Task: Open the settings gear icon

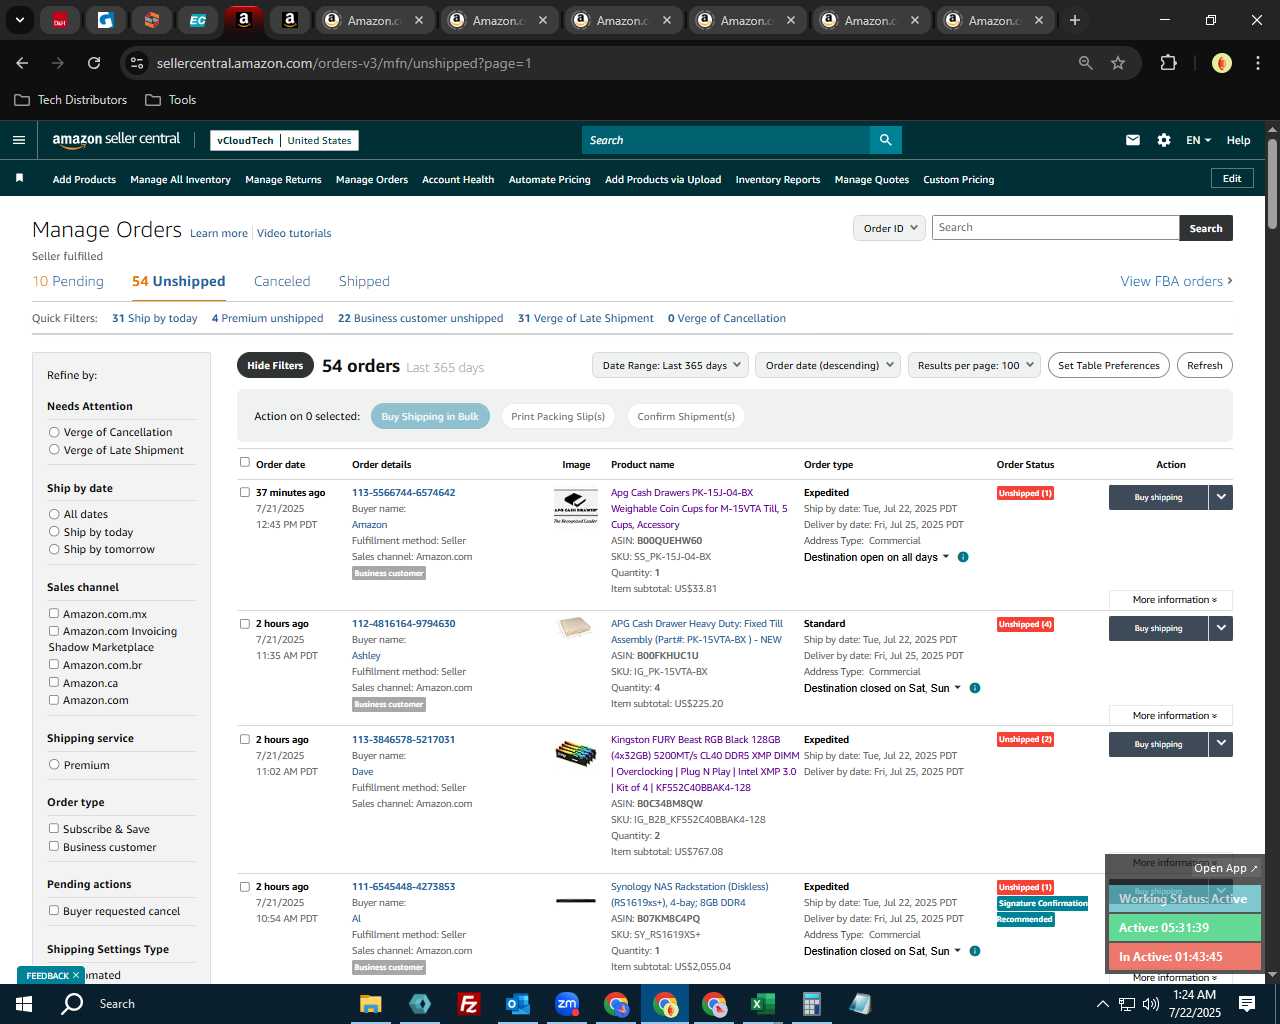Action: pos(1164,140)
